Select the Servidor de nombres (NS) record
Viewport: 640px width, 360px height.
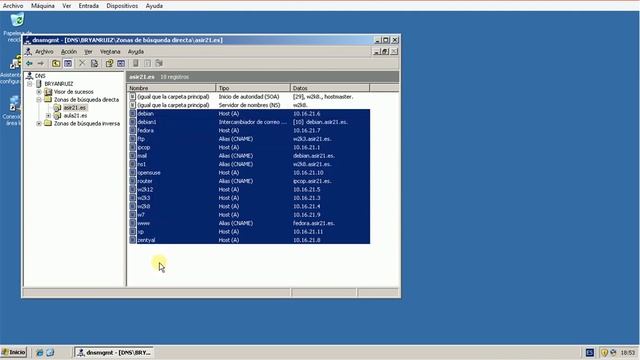[249, 105]
